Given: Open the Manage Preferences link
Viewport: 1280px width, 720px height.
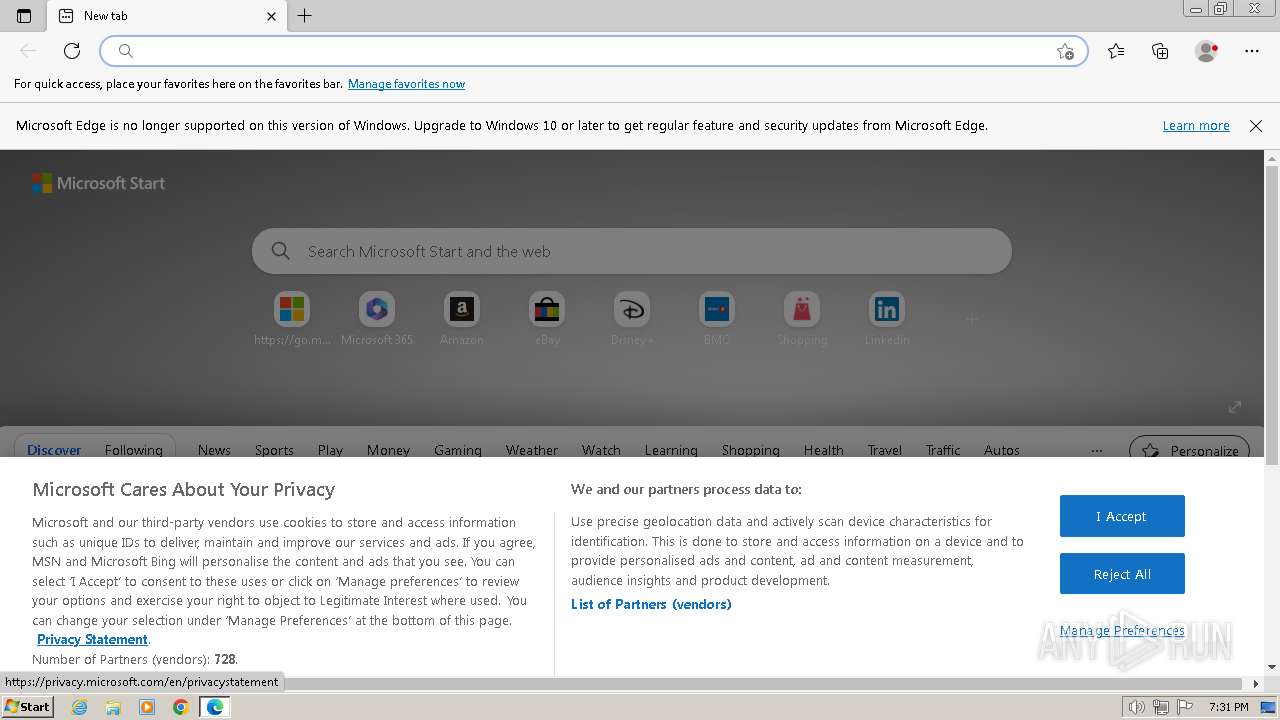Looking at the screenshot, I should pos(1122,631).
